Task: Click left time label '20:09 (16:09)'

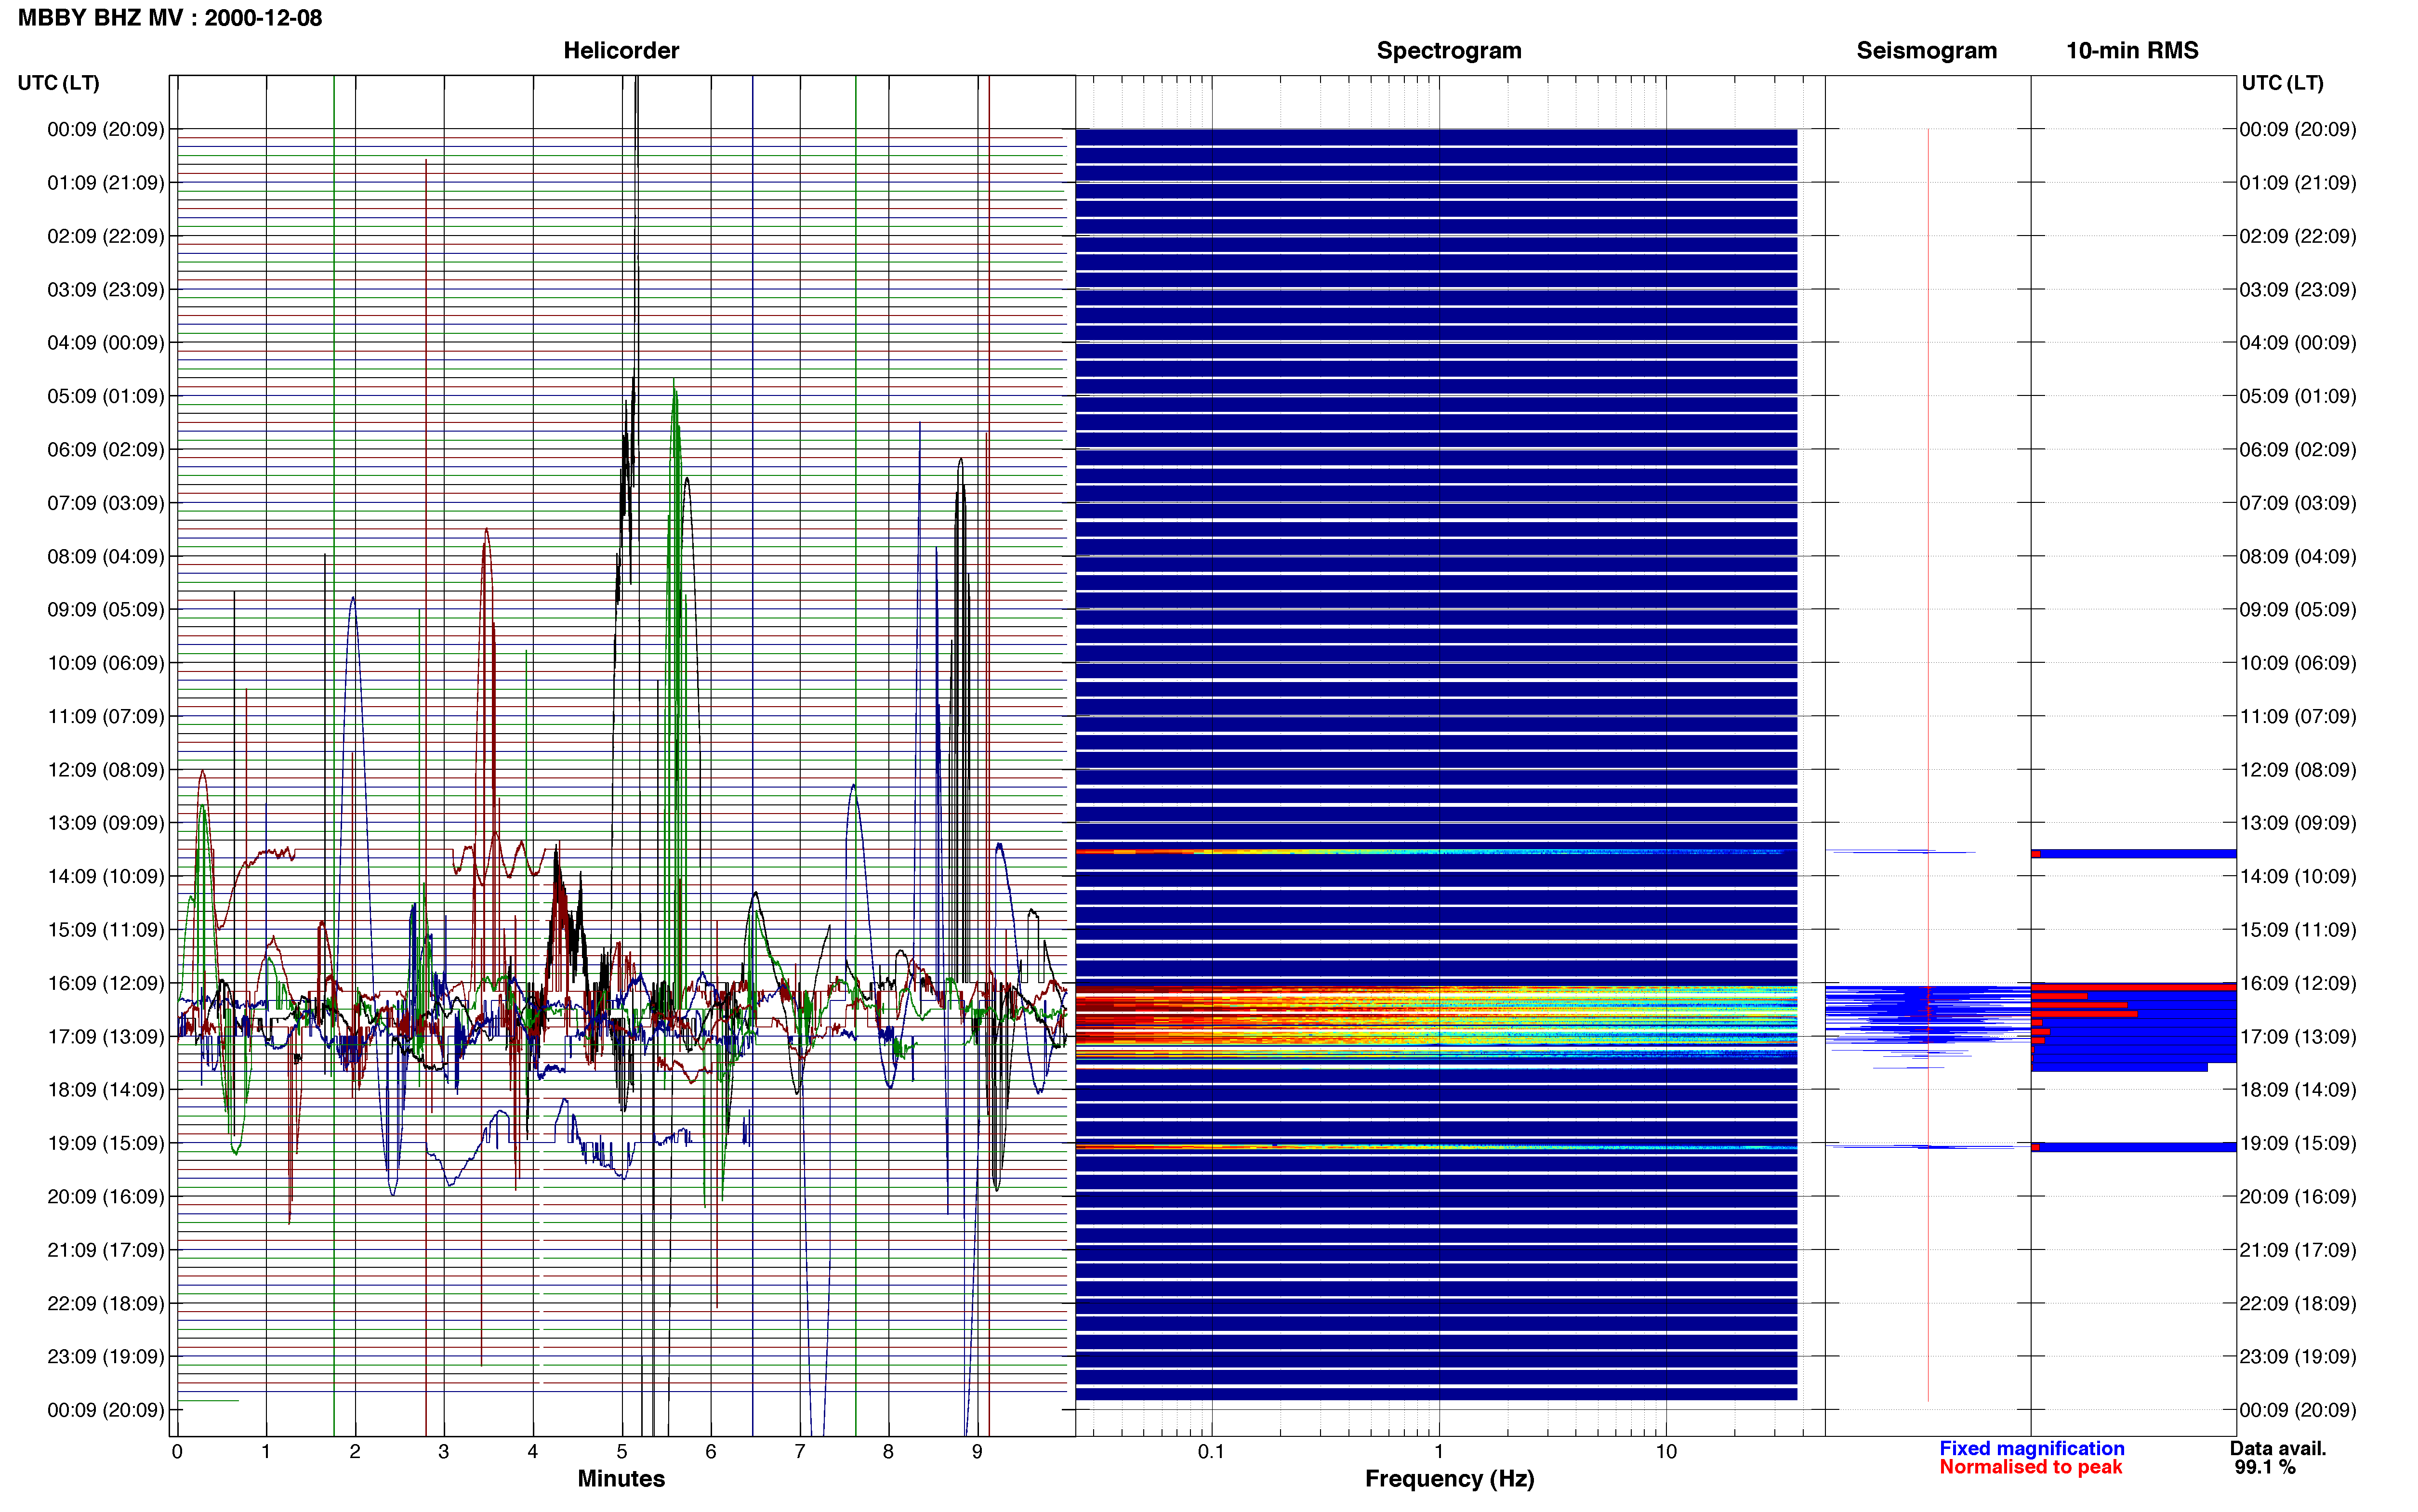Action: (x=106, y=1196)
